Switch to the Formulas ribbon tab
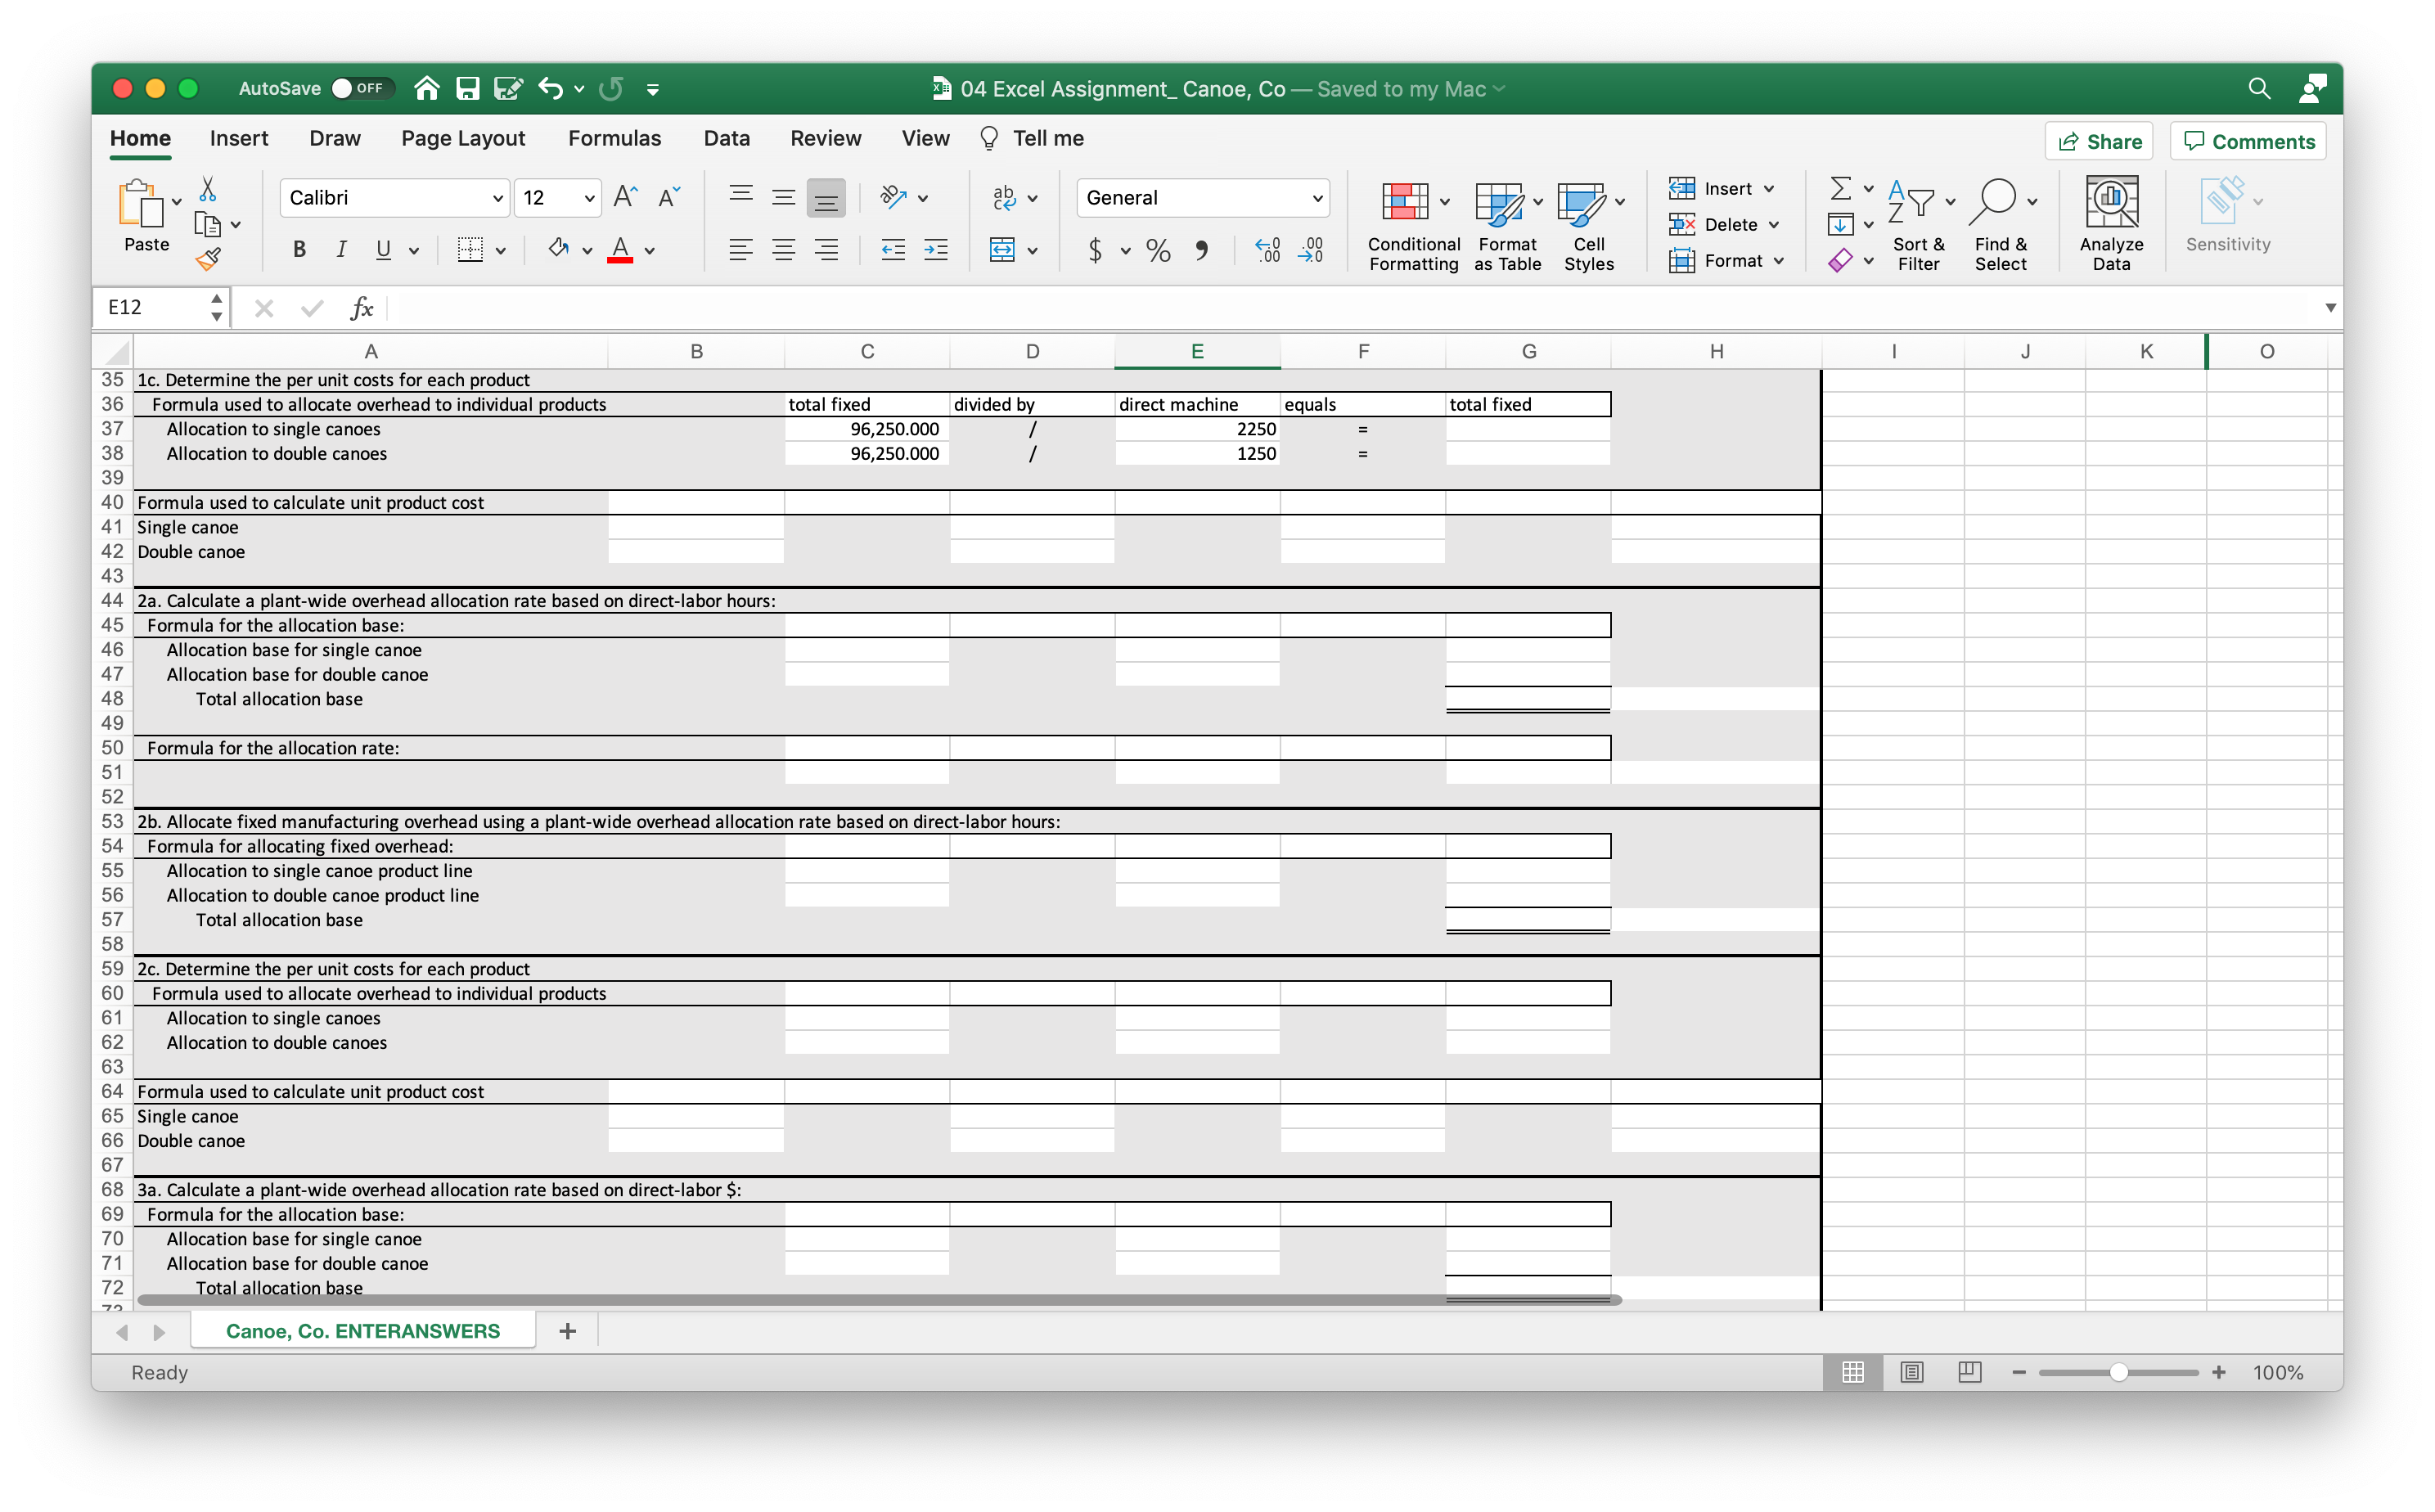The width and height of the screenshot is (2435, 1512). [614, 138]
